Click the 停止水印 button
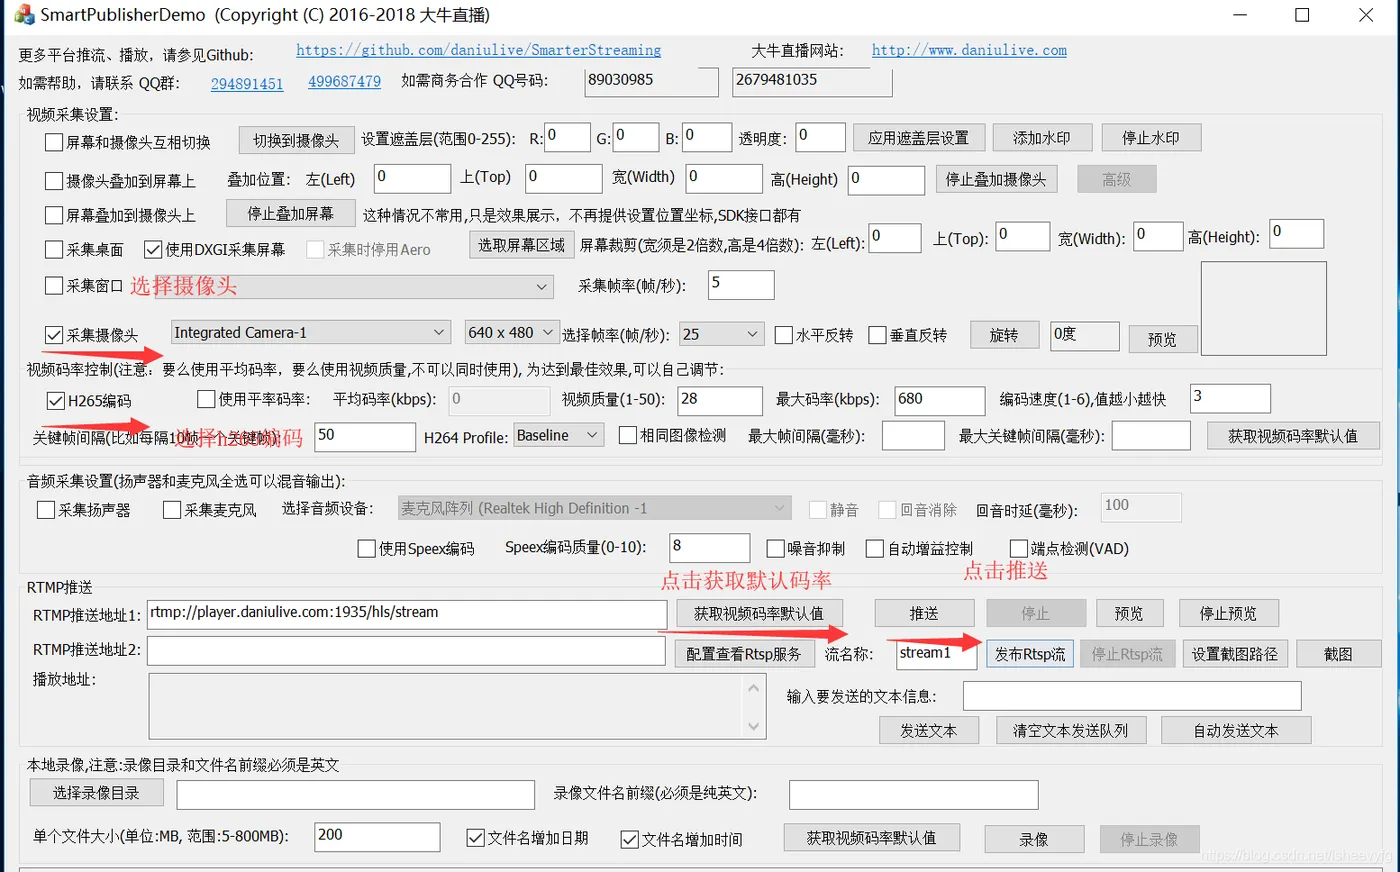Screen dimensions: 1400x872 coord(1151,138)
